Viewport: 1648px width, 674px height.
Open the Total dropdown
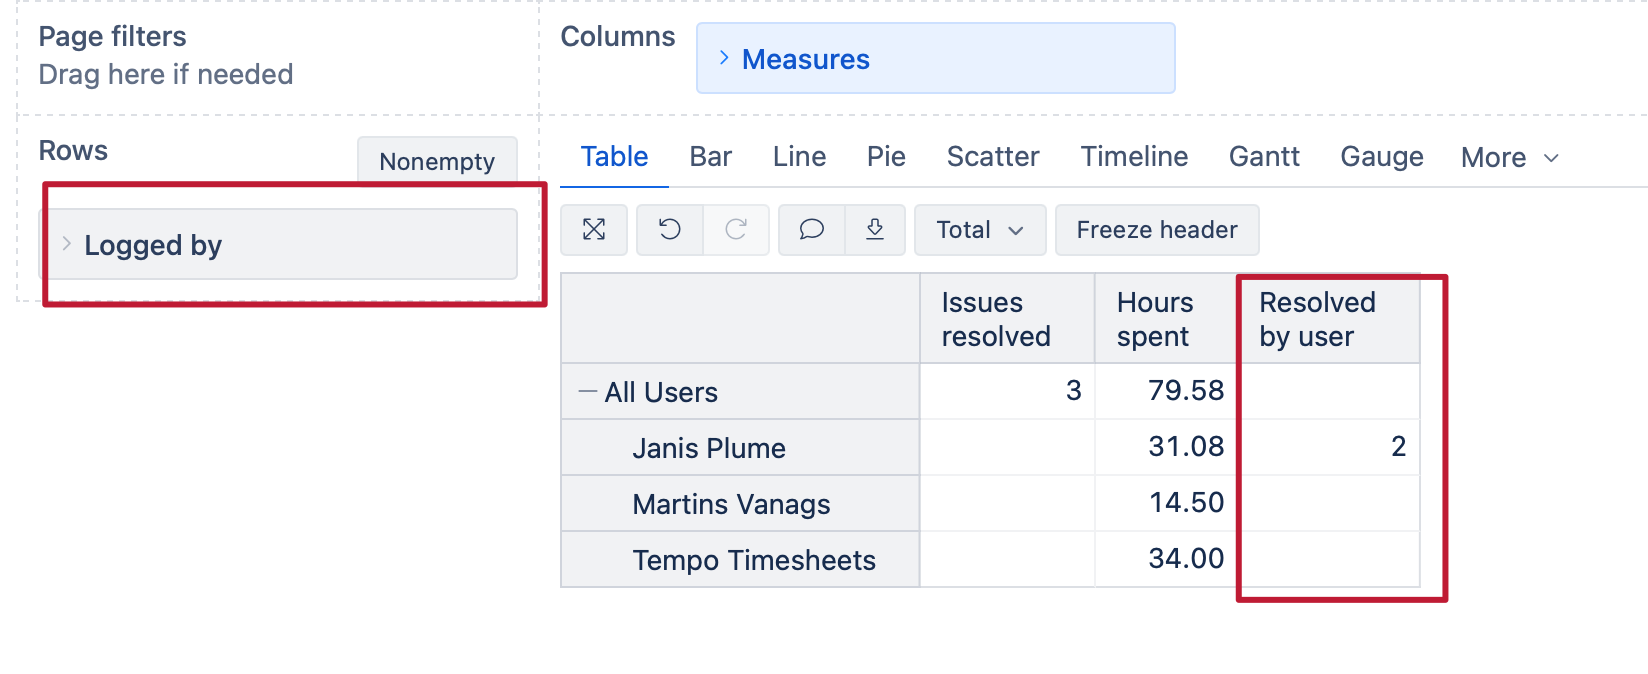tap(979, 230)
